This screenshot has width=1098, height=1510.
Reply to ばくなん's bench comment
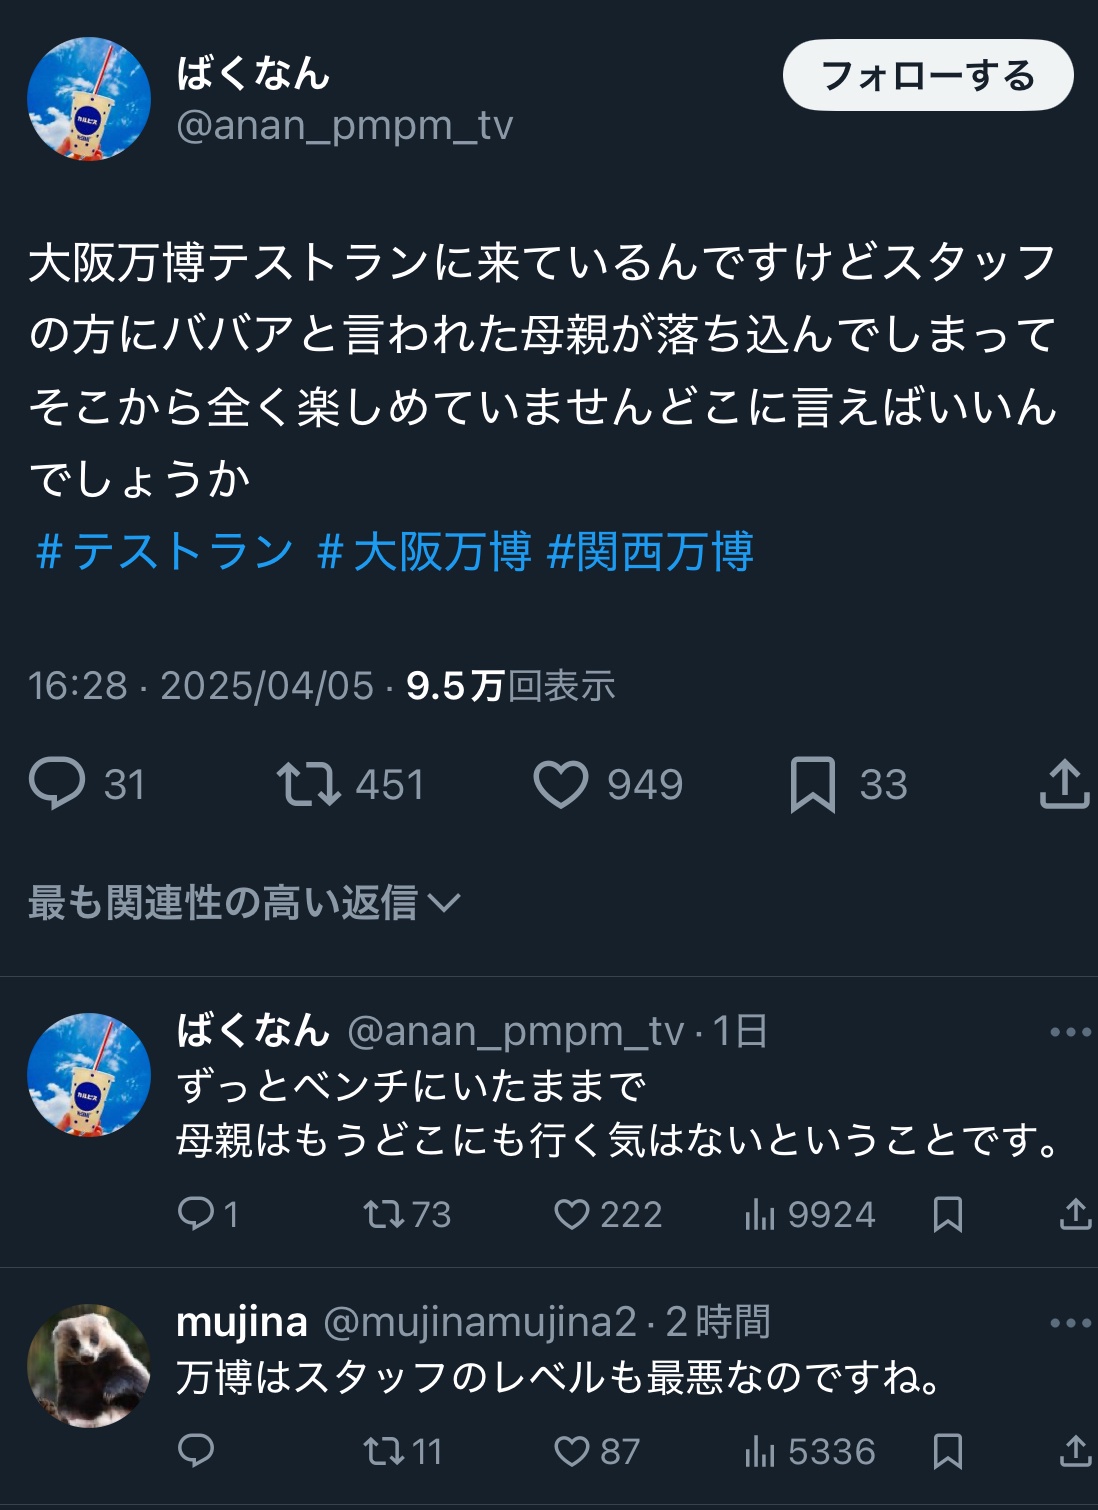(196, 1214)
